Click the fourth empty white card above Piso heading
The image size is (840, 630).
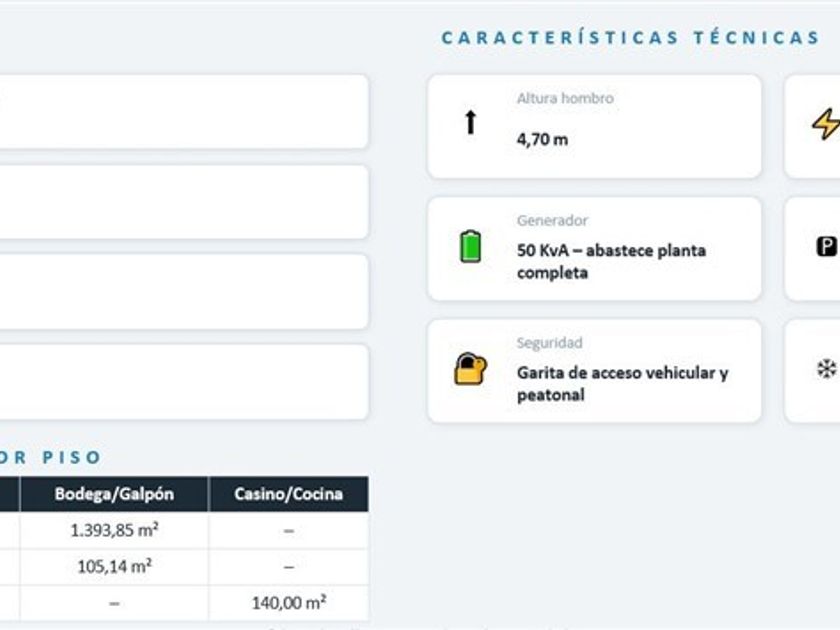(x=184, y=382)
